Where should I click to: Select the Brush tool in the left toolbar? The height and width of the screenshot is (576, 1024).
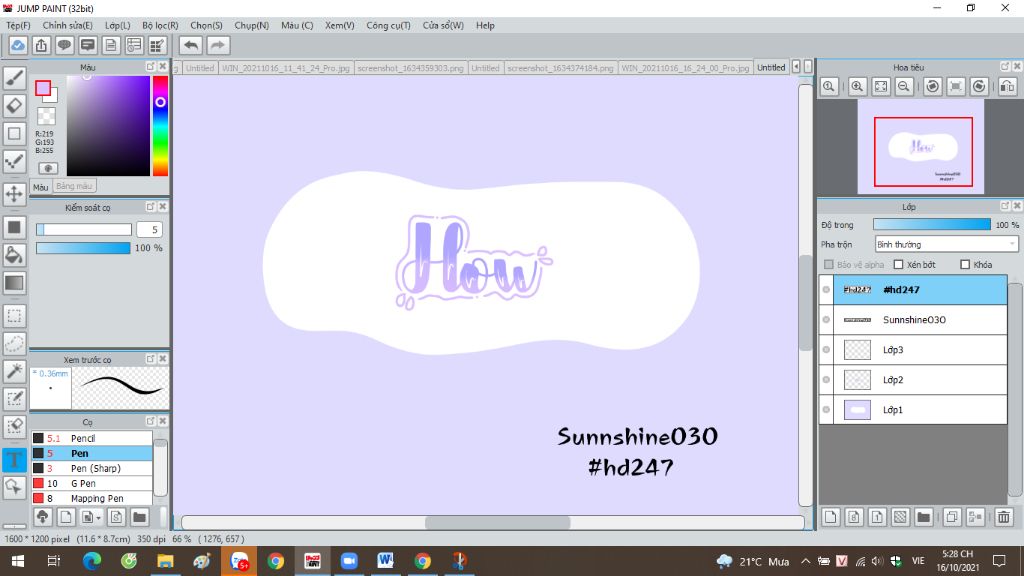point(14,78)
